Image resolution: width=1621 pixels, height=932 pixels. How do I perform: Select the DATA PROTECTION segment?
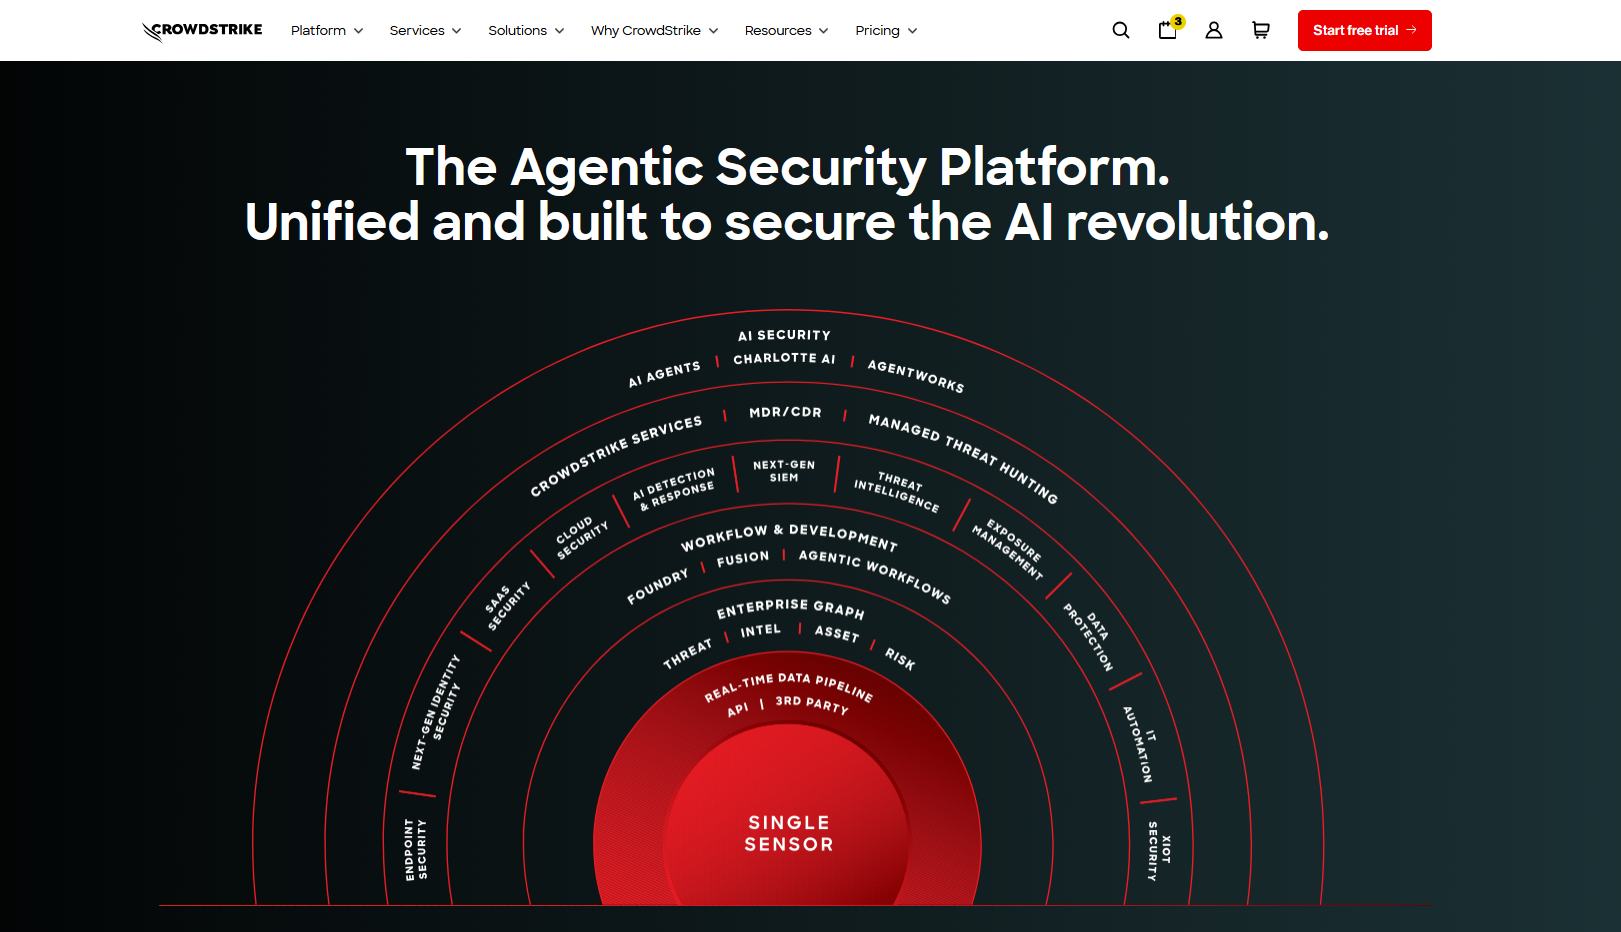[1088, 636]
